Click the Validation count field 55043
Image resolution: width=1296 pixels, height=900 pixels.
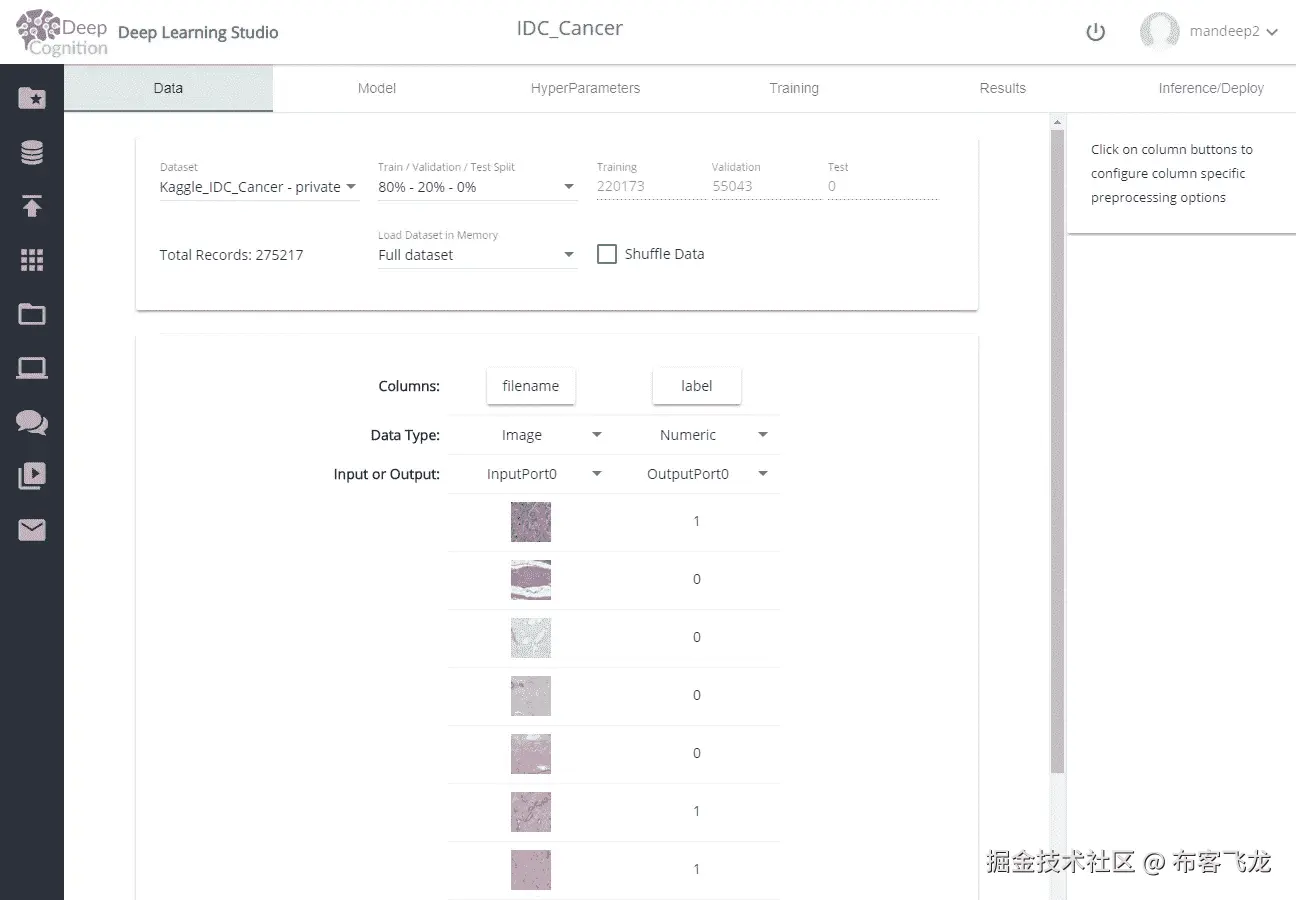[765, 186]
